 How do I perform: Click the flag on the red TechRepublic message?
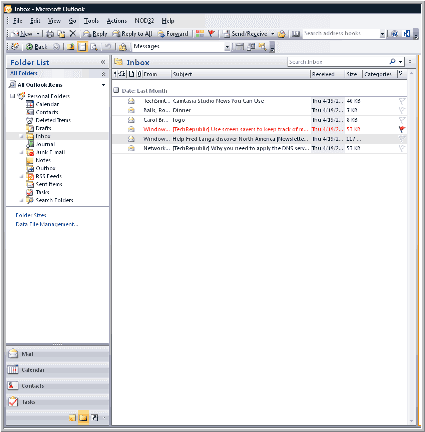coord(402,129)
